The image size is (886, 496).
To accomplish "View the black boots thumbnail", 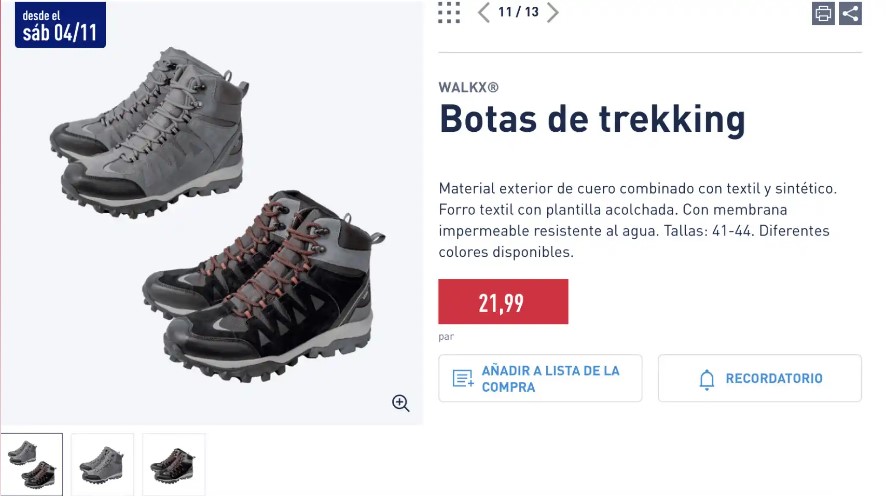I will coord(174,464).
